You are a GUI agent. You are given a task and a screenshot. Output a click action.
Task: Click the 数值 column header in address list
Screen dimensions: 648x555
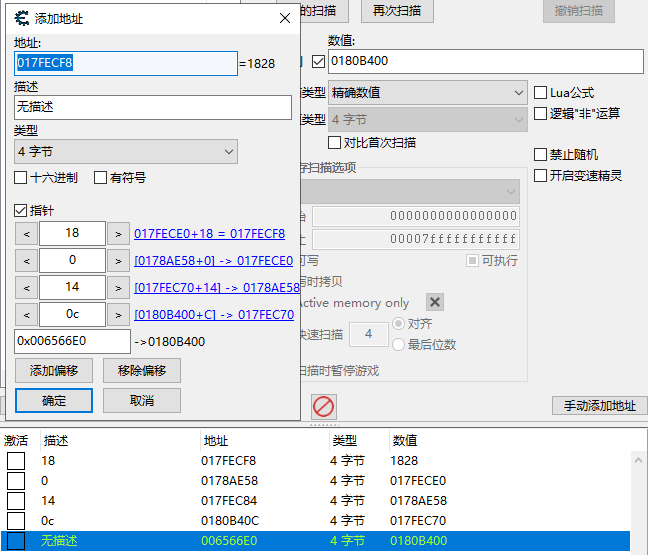[x=405, y=441]
